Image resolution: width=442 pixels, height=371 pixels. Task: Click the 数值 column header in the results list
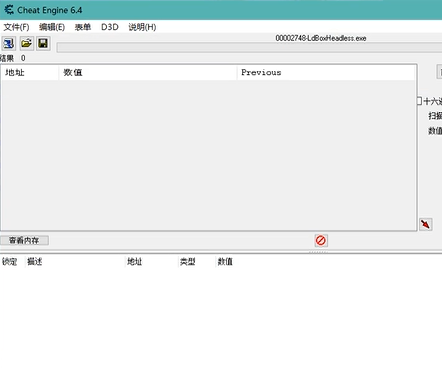148,72
